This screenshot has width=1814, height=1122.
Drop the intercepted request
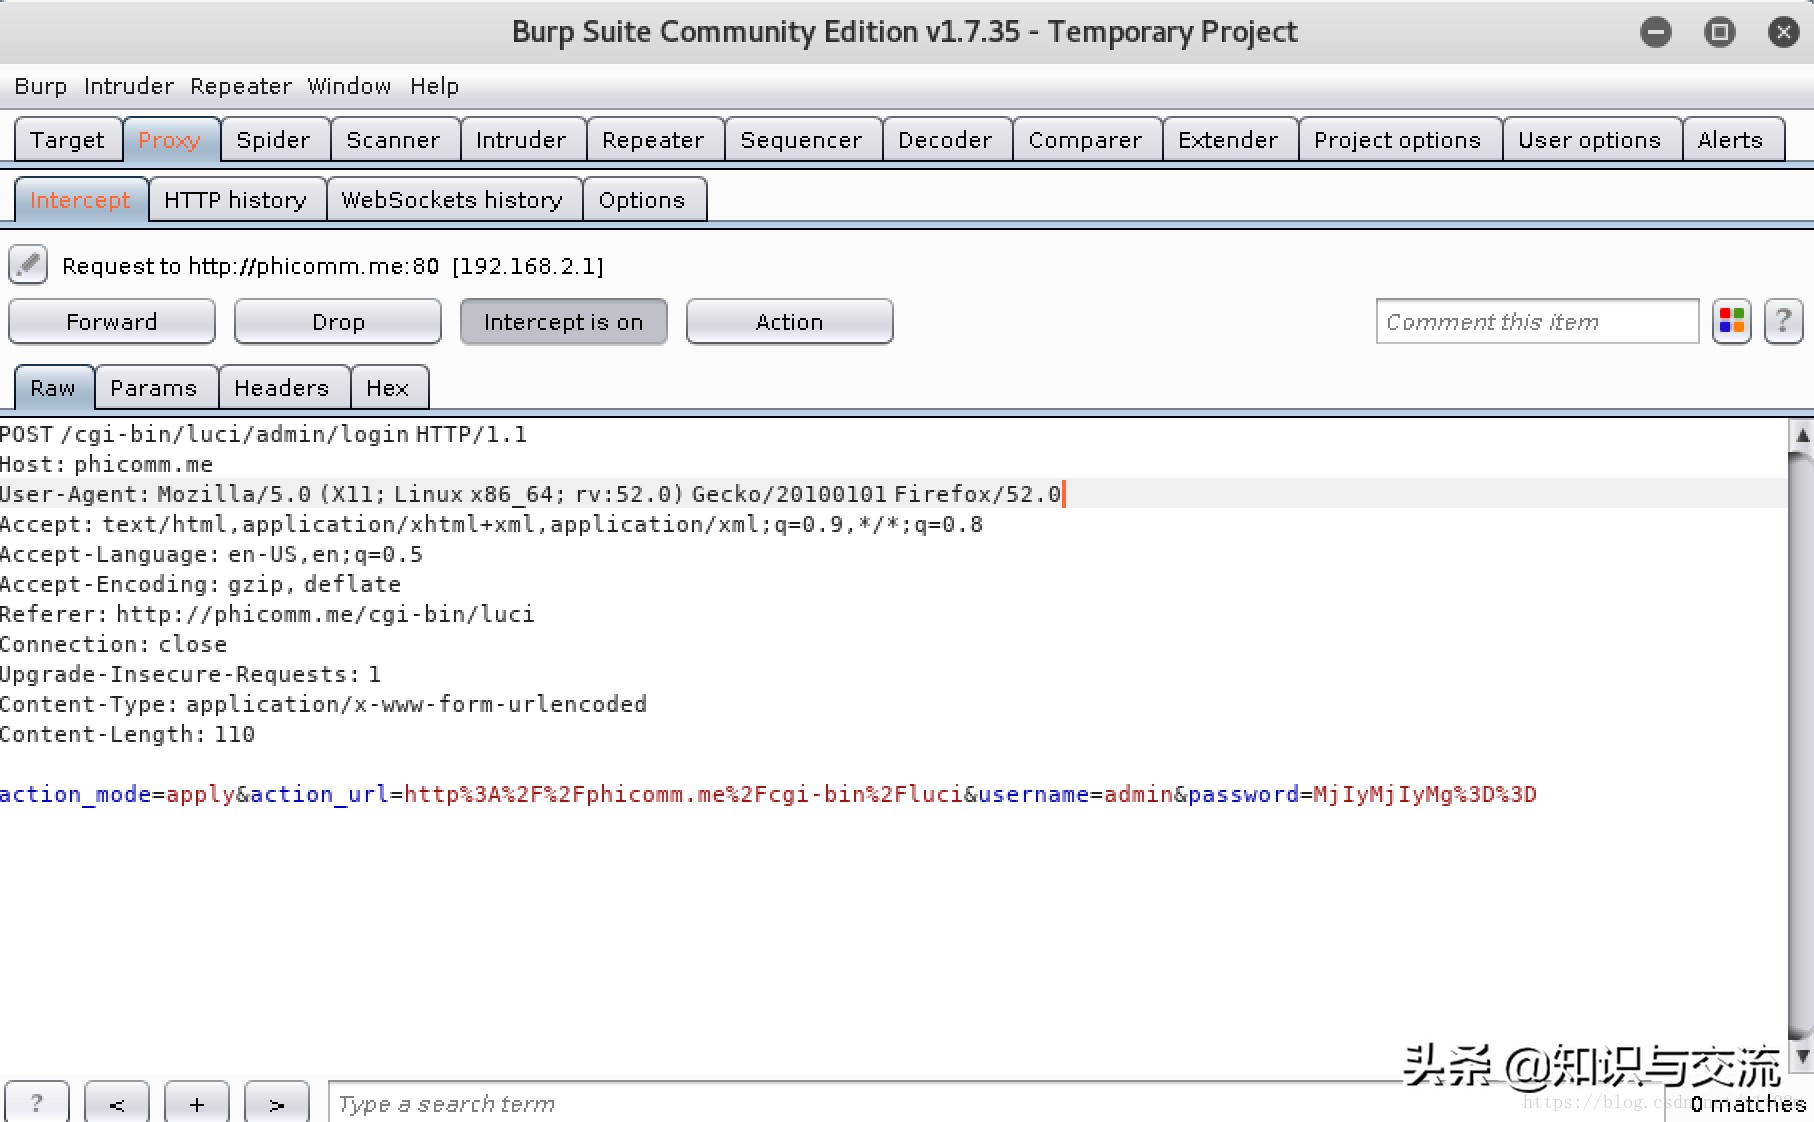(338, 322)
